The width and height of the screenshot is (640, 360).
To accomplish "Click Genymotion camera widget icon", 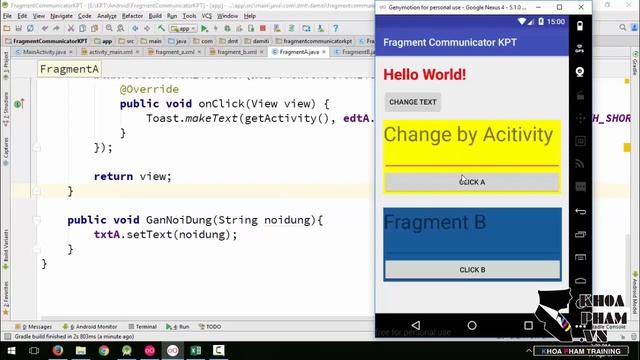I will coord(580,72).
